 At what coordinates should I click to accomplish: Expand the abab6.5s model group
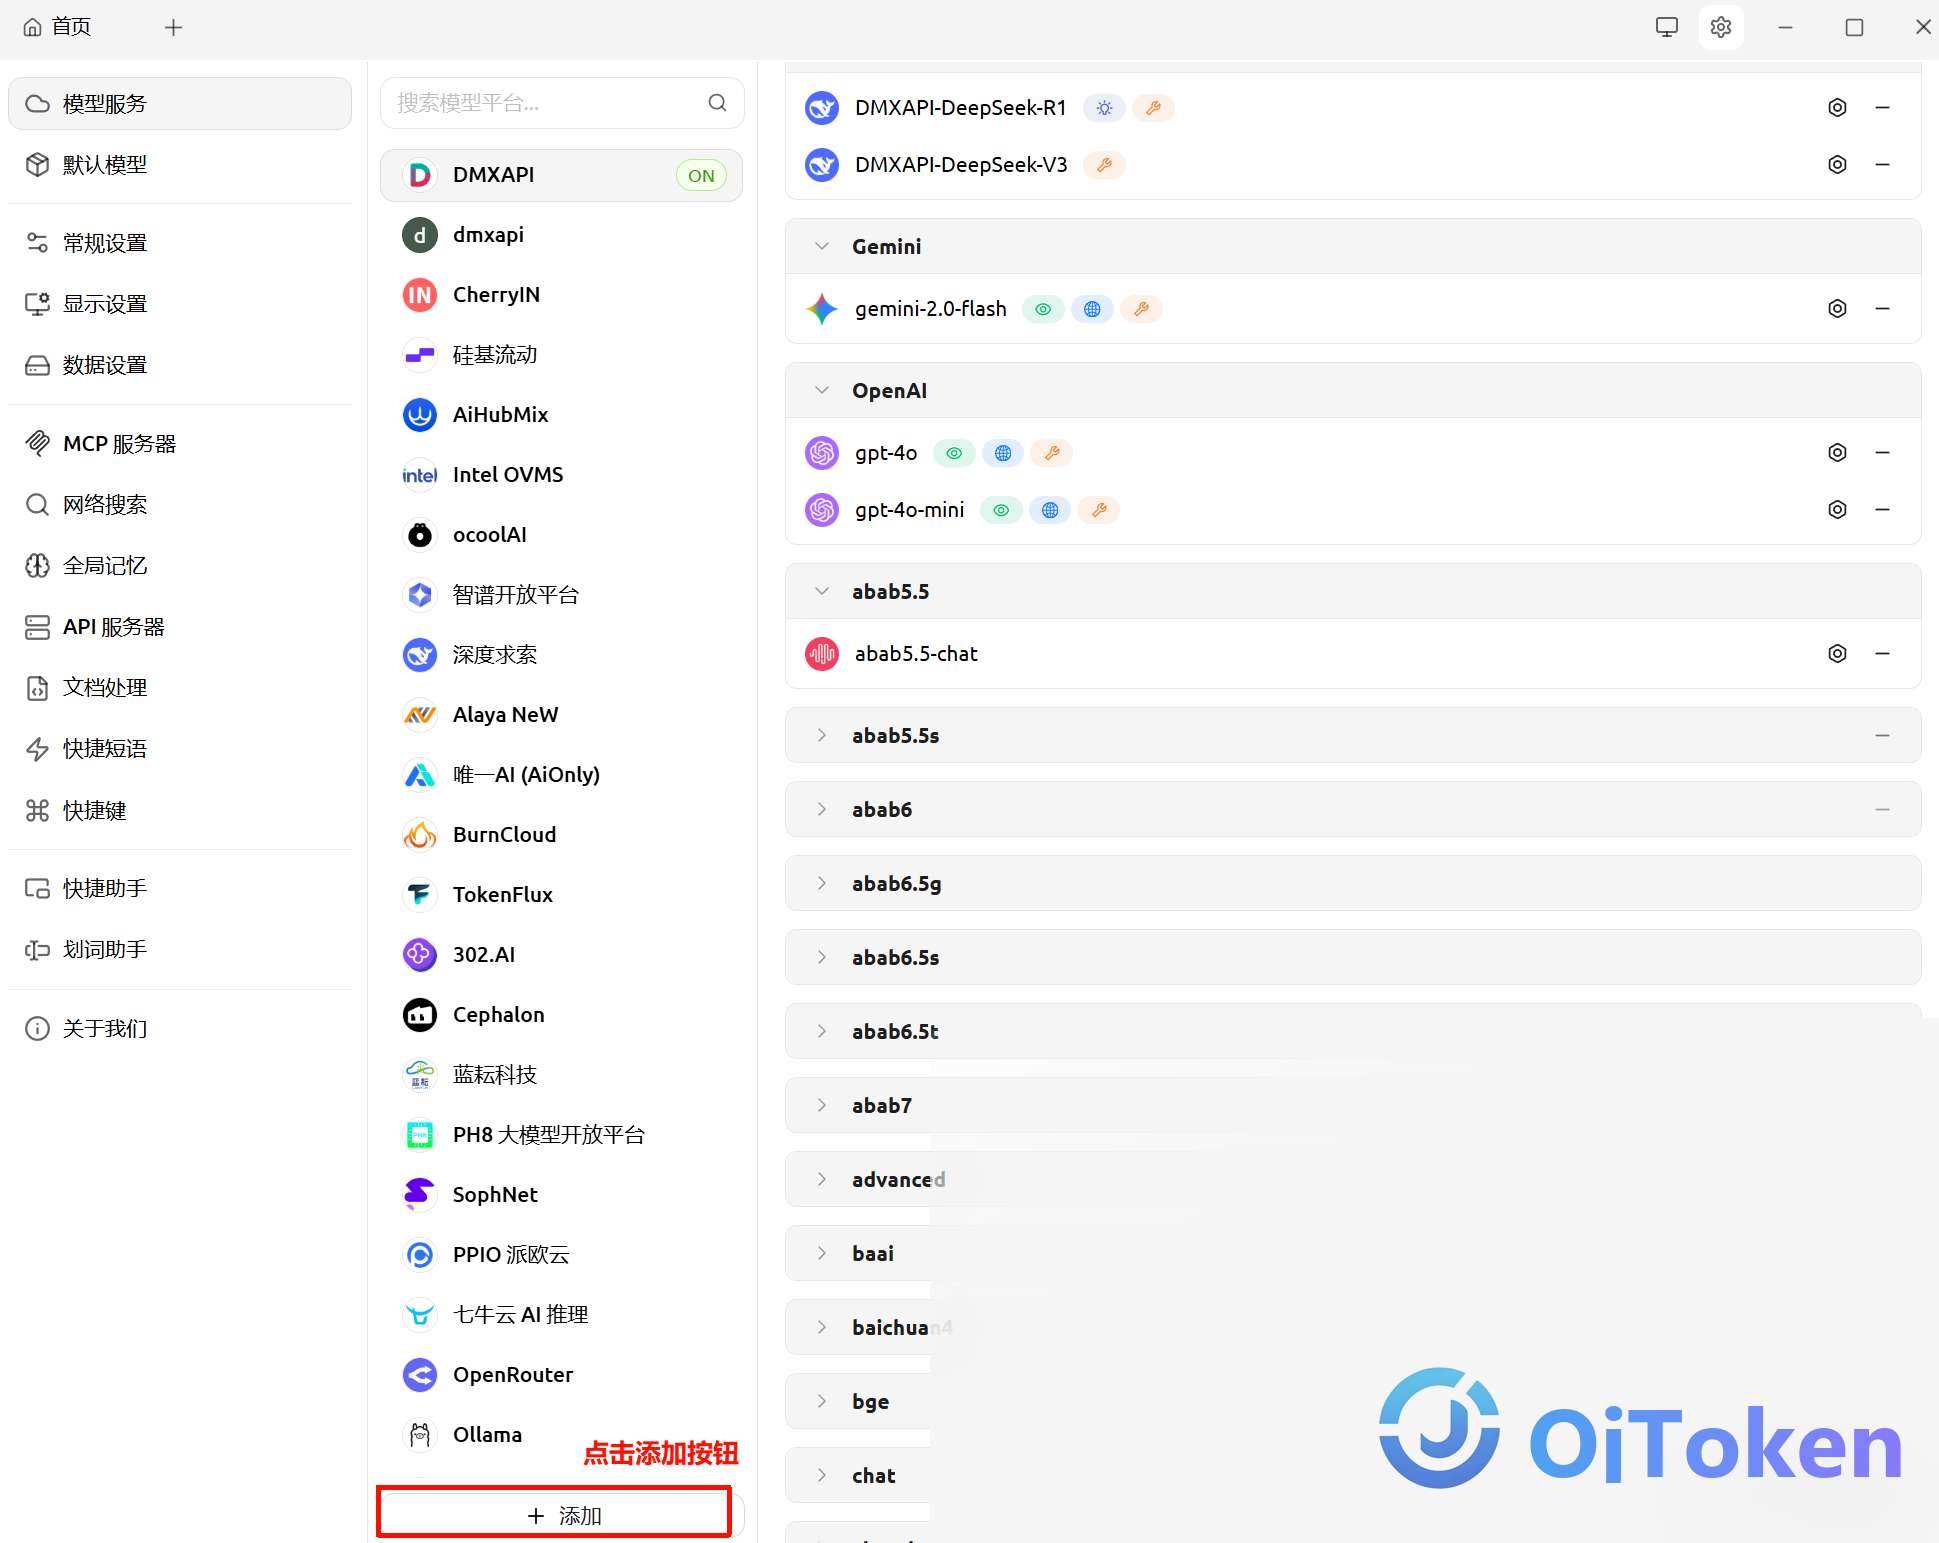click(821, 958)
